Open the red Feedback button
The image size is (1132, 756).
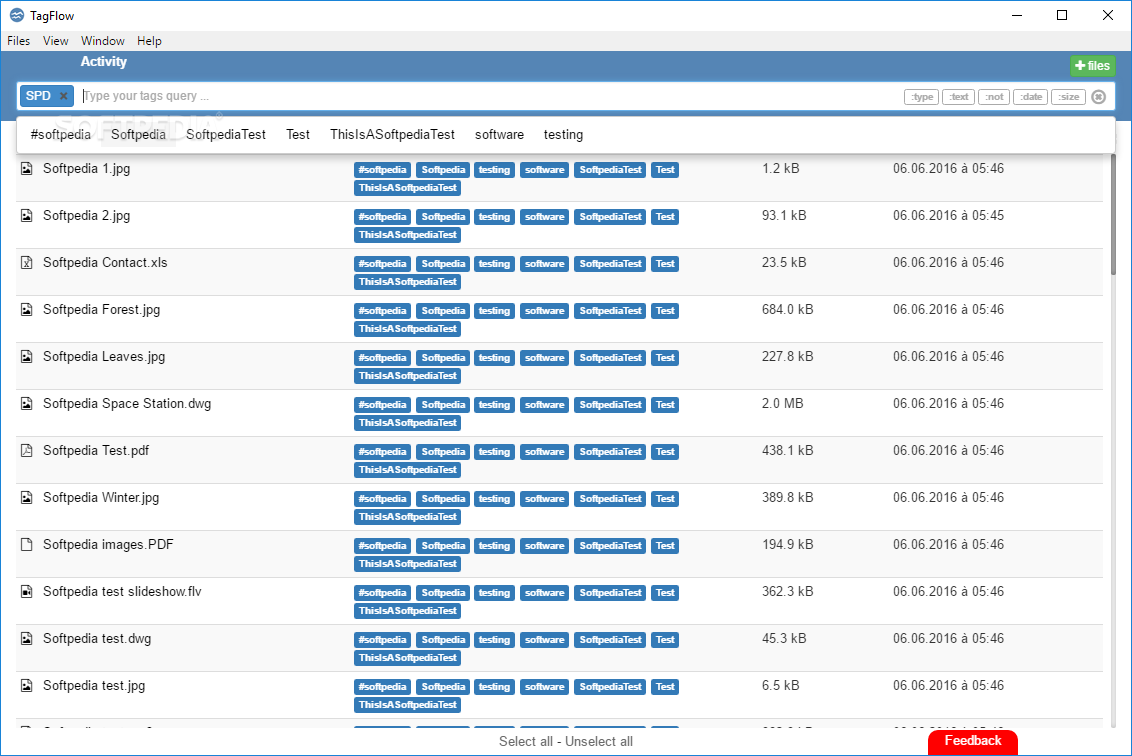coord(972,742)
